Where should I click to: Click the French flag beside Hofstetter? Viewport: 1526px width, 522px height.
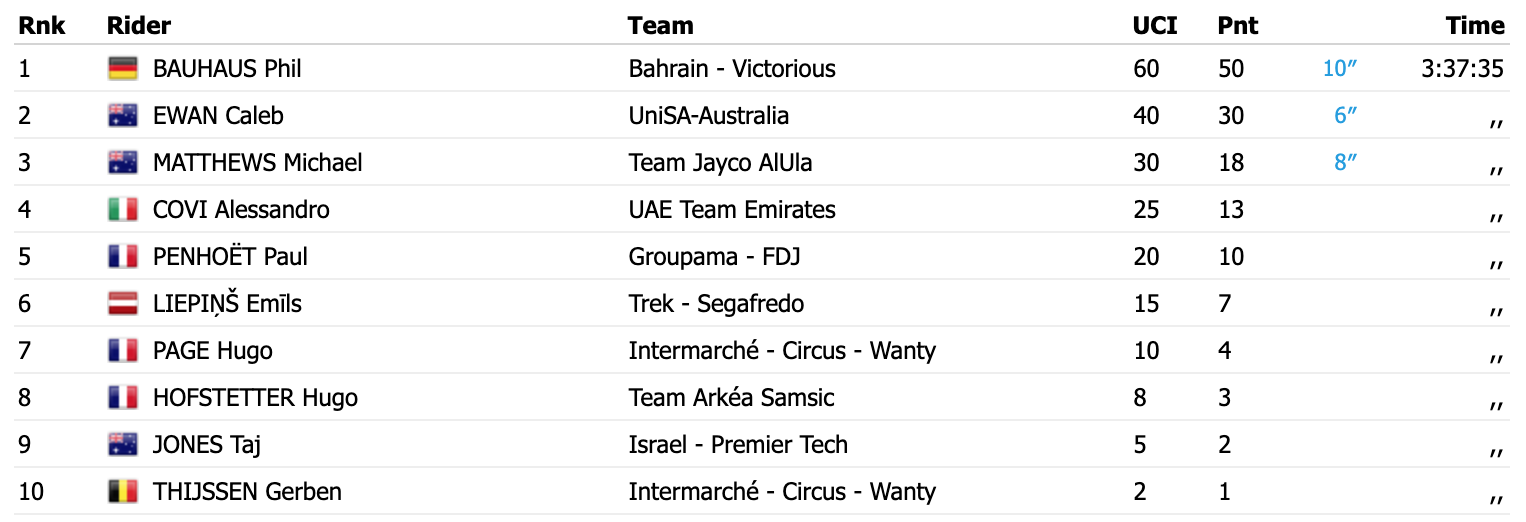(122, 398)
